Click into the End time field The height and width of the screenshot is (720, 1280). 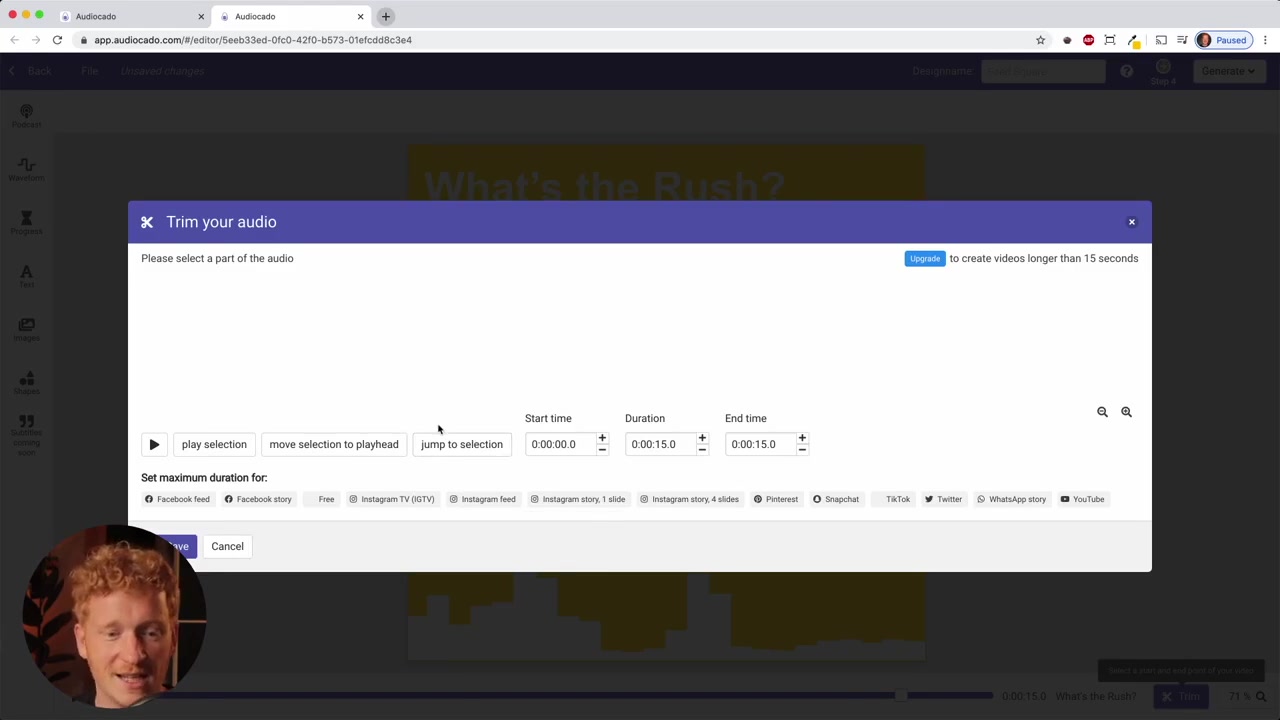(759, 444)
